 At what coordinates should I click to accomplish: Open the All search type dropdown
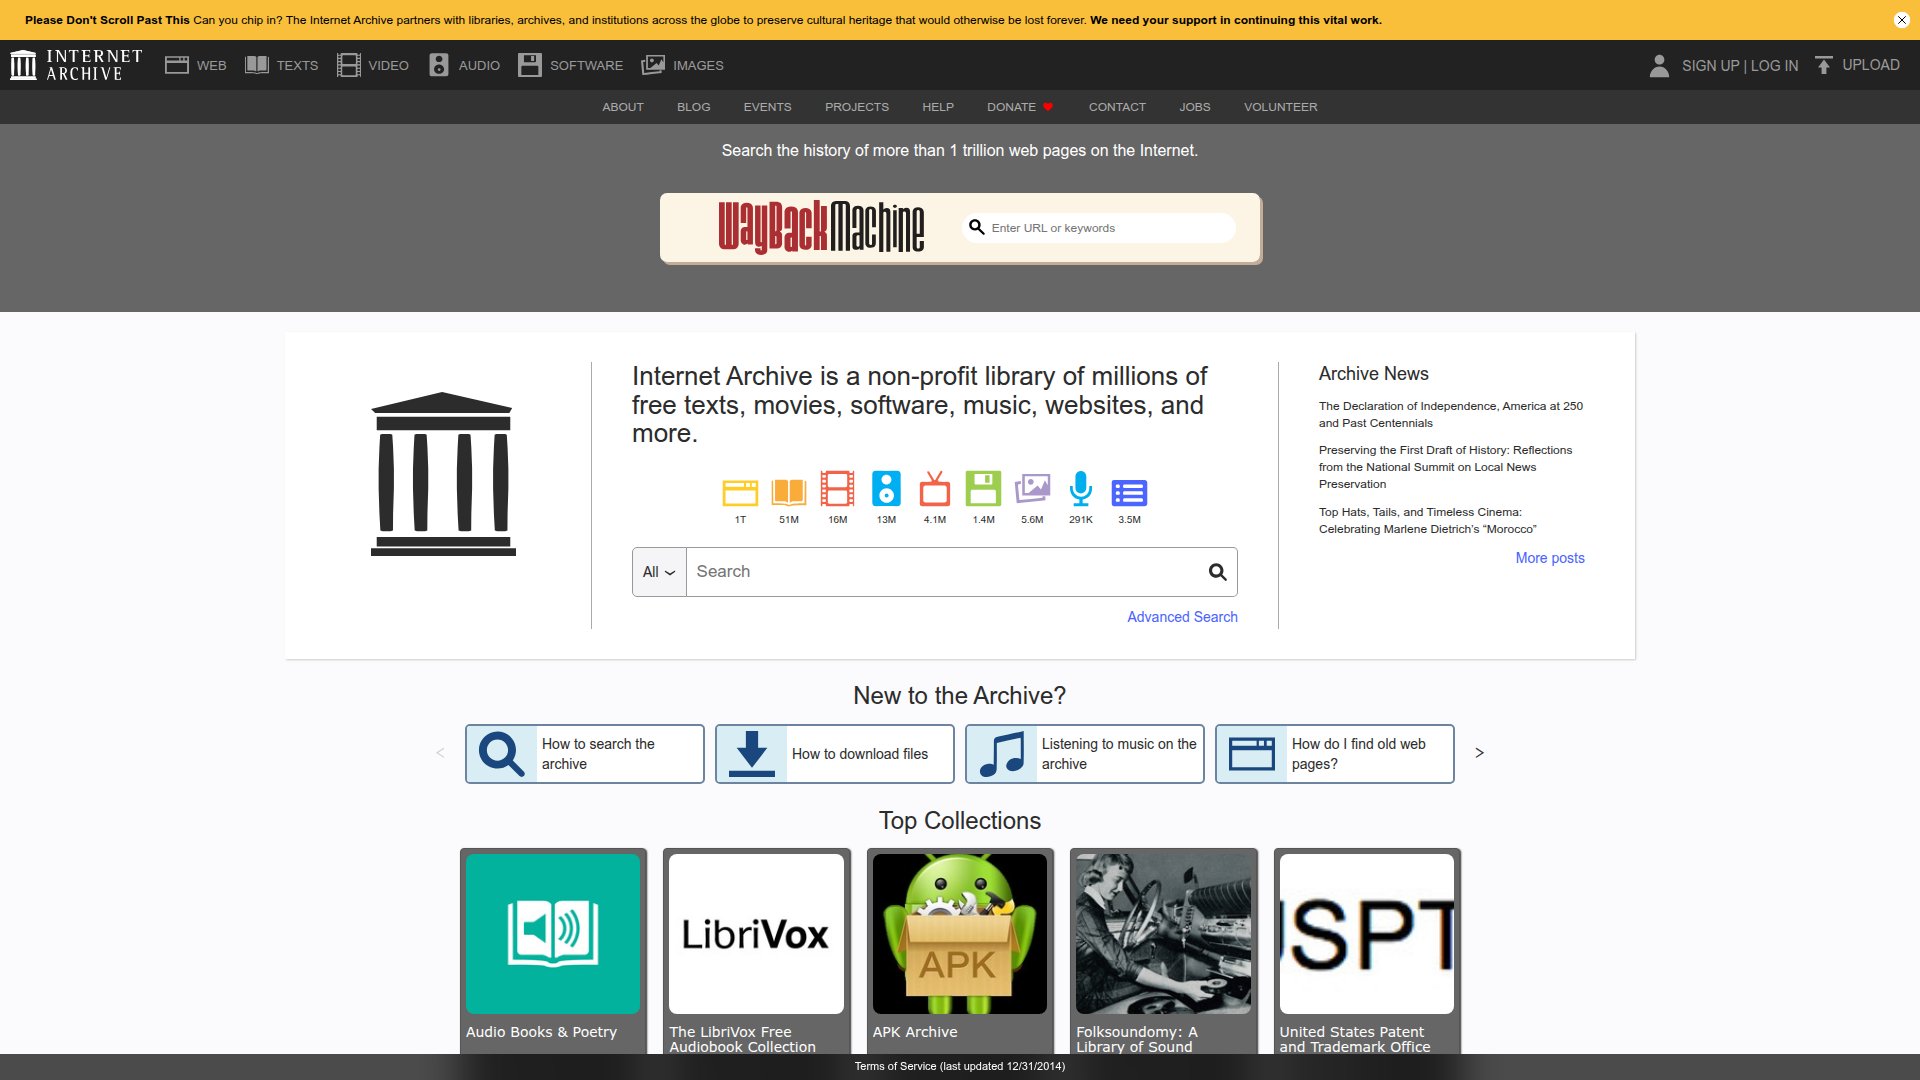(659, 572)
